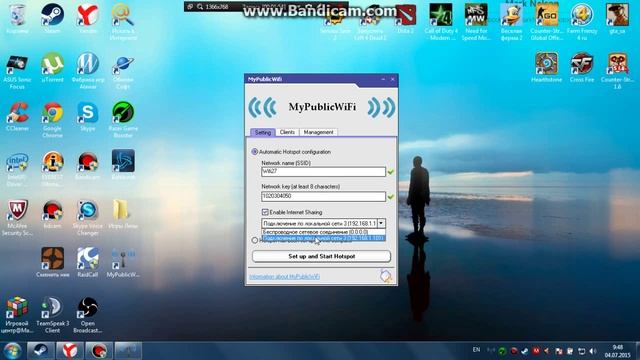Open the Call of Duty 4 shortcut

pos(441,21)
